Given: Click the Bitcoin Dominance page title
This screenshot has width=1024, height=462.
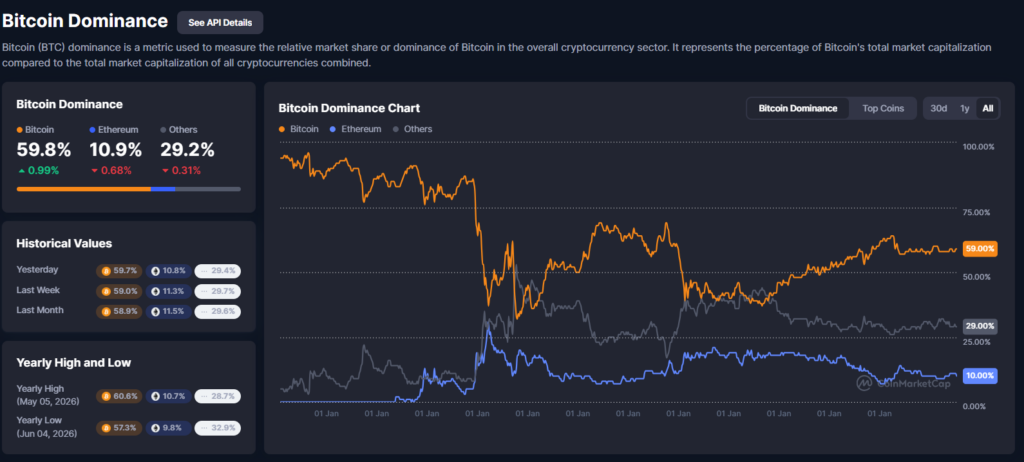Looking at the screenshot, I should (85, 21).
